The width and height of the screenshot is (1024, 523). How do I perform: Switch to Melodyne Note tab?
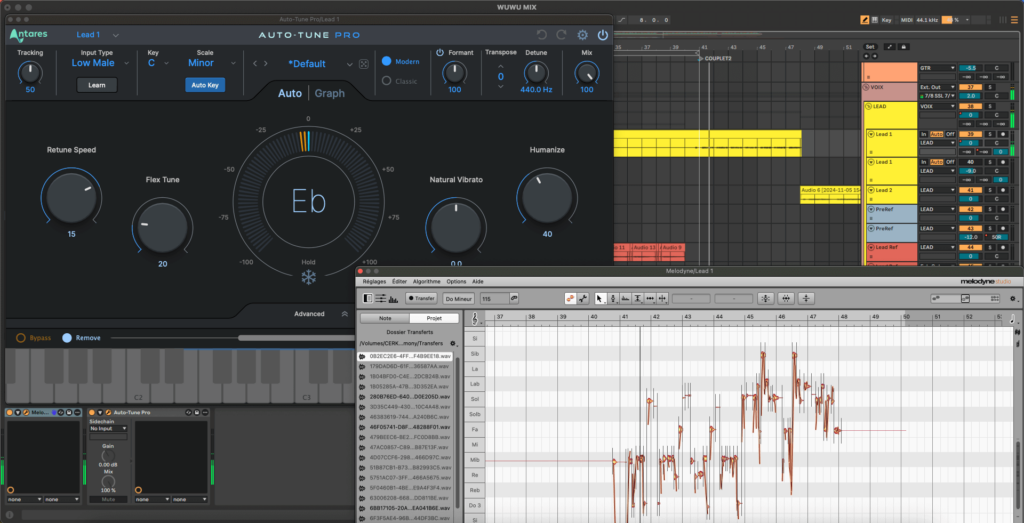(x=385, y=319)
